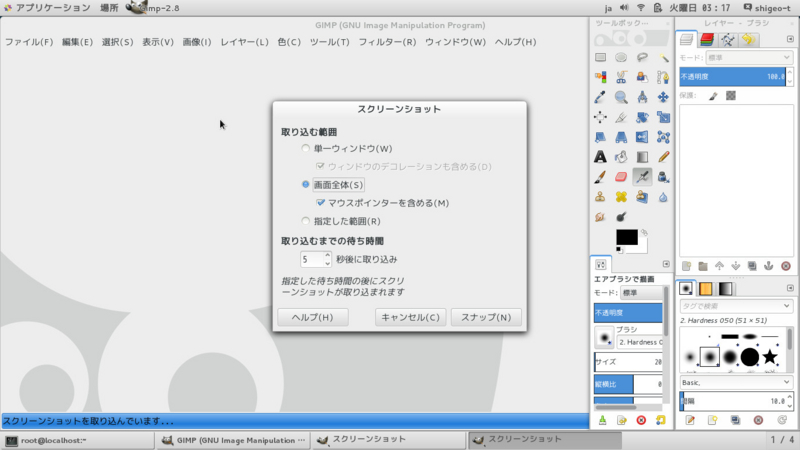Click the black foreground color swatch

pos(627,237)
